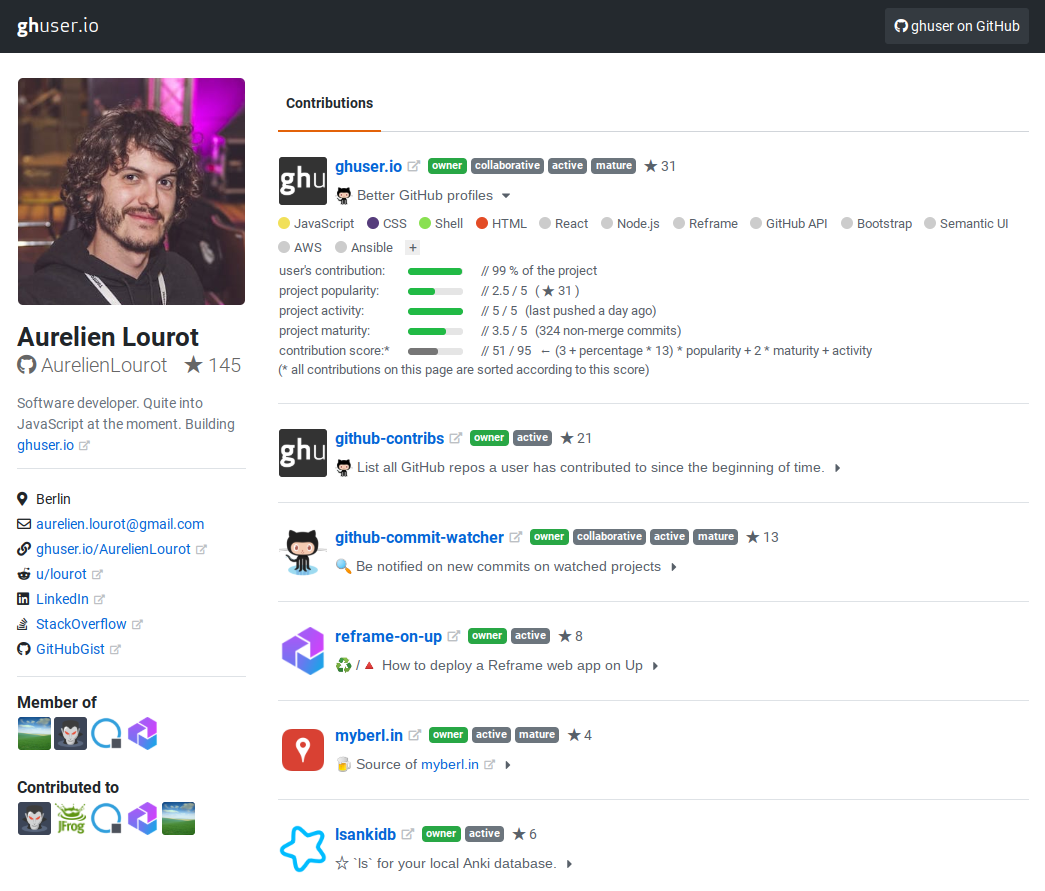Screen dimensions: 1045x891
Task: Click the owner badge on ghuser.io repo
Action: [x=447, y=166]
